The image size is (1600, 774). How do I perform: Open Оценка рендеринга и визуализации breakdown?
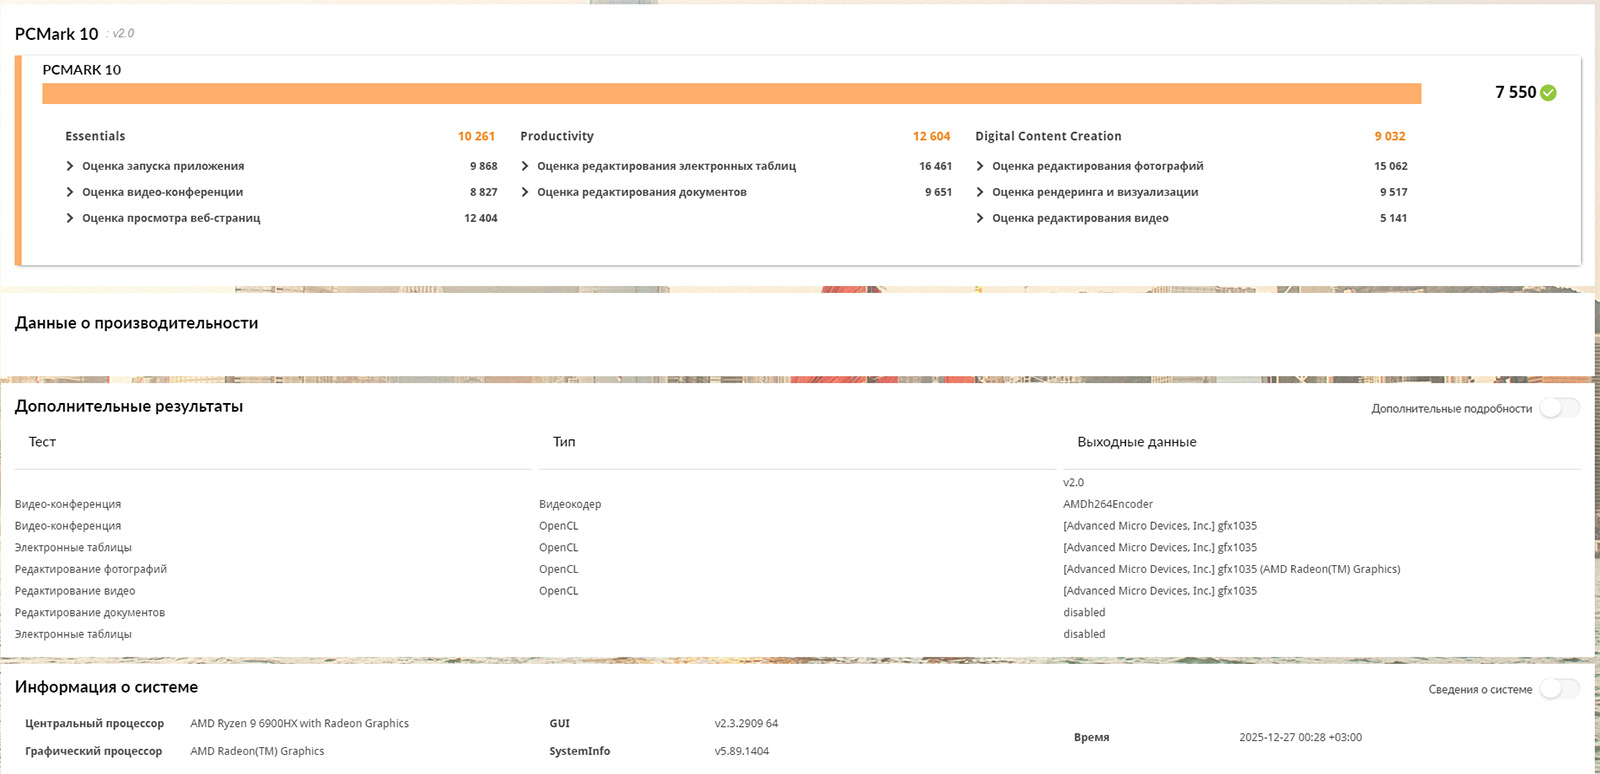pos(980,192)
